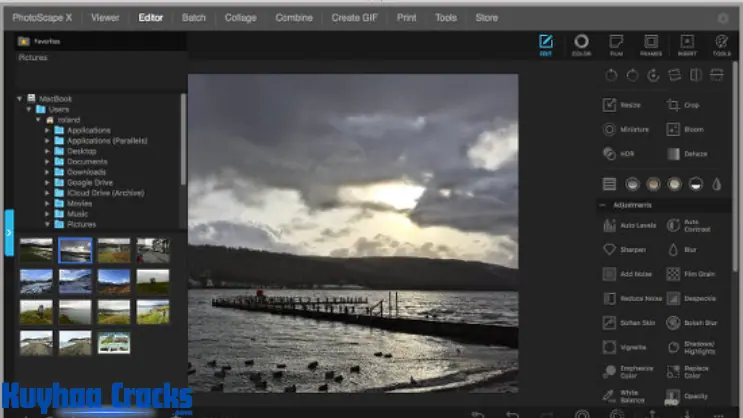This screenshot has width=743, height=418.
Task: Open Shadows/Highlights adjustment
Action: (x=691, y=347)
